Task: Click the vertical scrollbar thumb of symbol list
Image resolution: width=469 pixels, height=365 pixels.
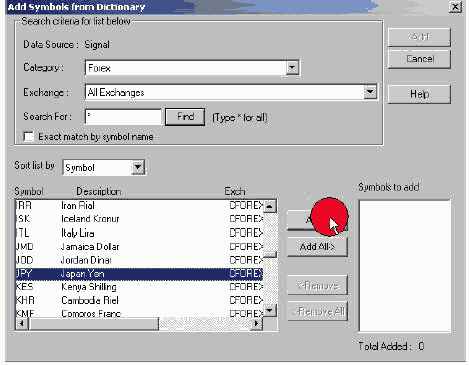Action: 270,255
